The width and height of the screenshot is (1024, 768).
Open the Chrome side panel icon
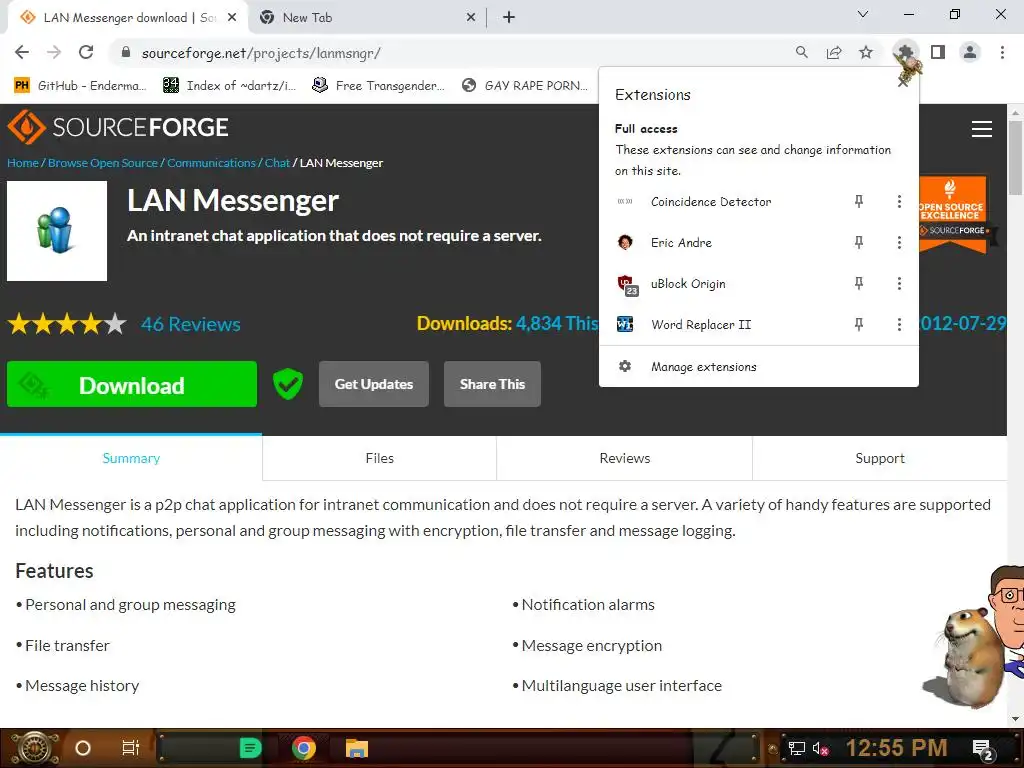click(x=938, y=52)
